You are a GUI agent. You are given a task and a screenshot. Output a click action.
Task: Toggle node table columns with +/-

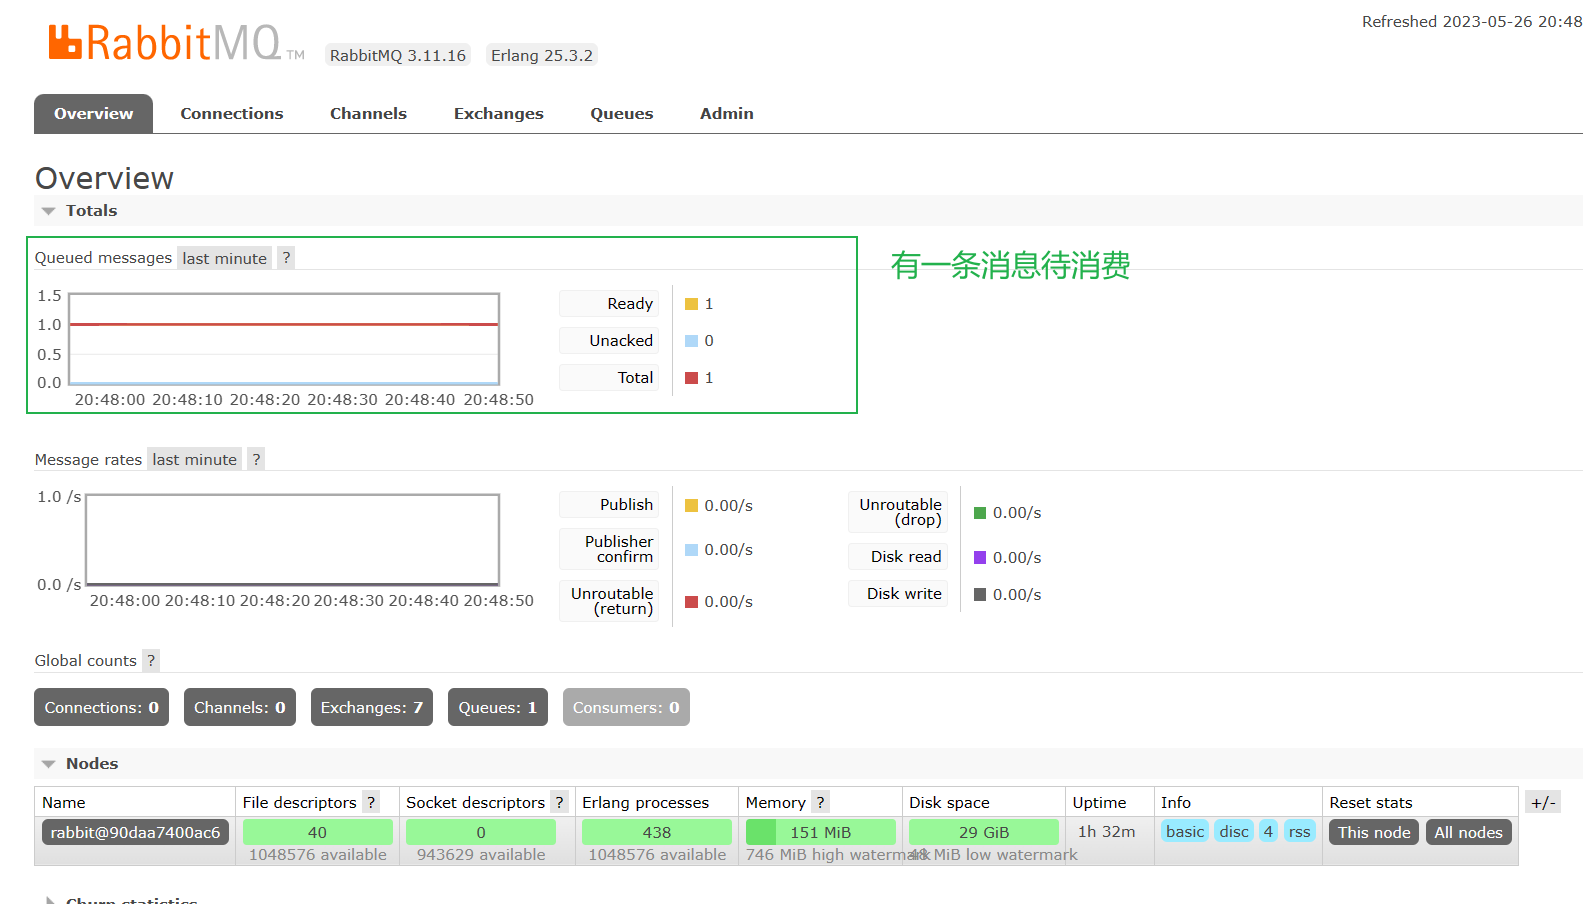1543,803
